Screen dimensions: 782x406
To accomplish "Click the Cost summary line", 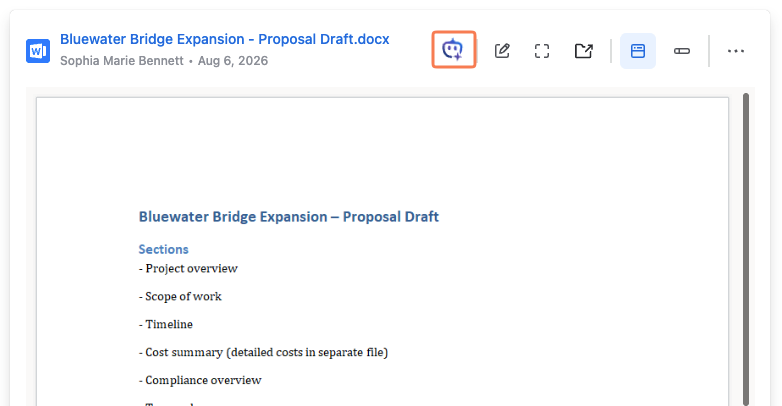I will coord(263,352).
